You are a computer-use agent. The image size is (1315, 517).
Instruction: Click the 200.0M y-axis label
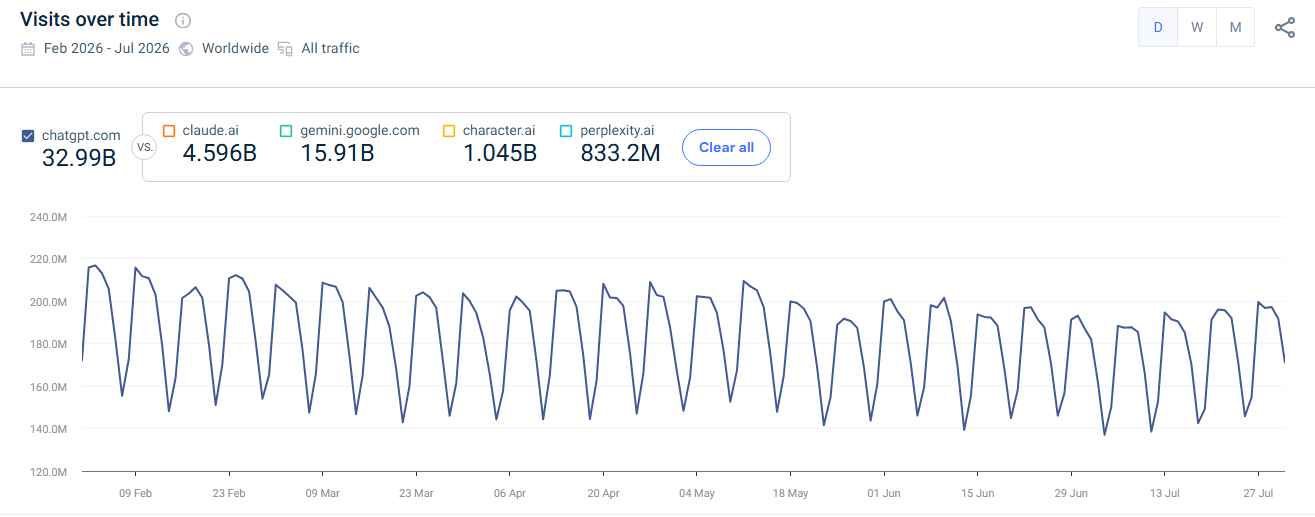(x=48, y=302)
